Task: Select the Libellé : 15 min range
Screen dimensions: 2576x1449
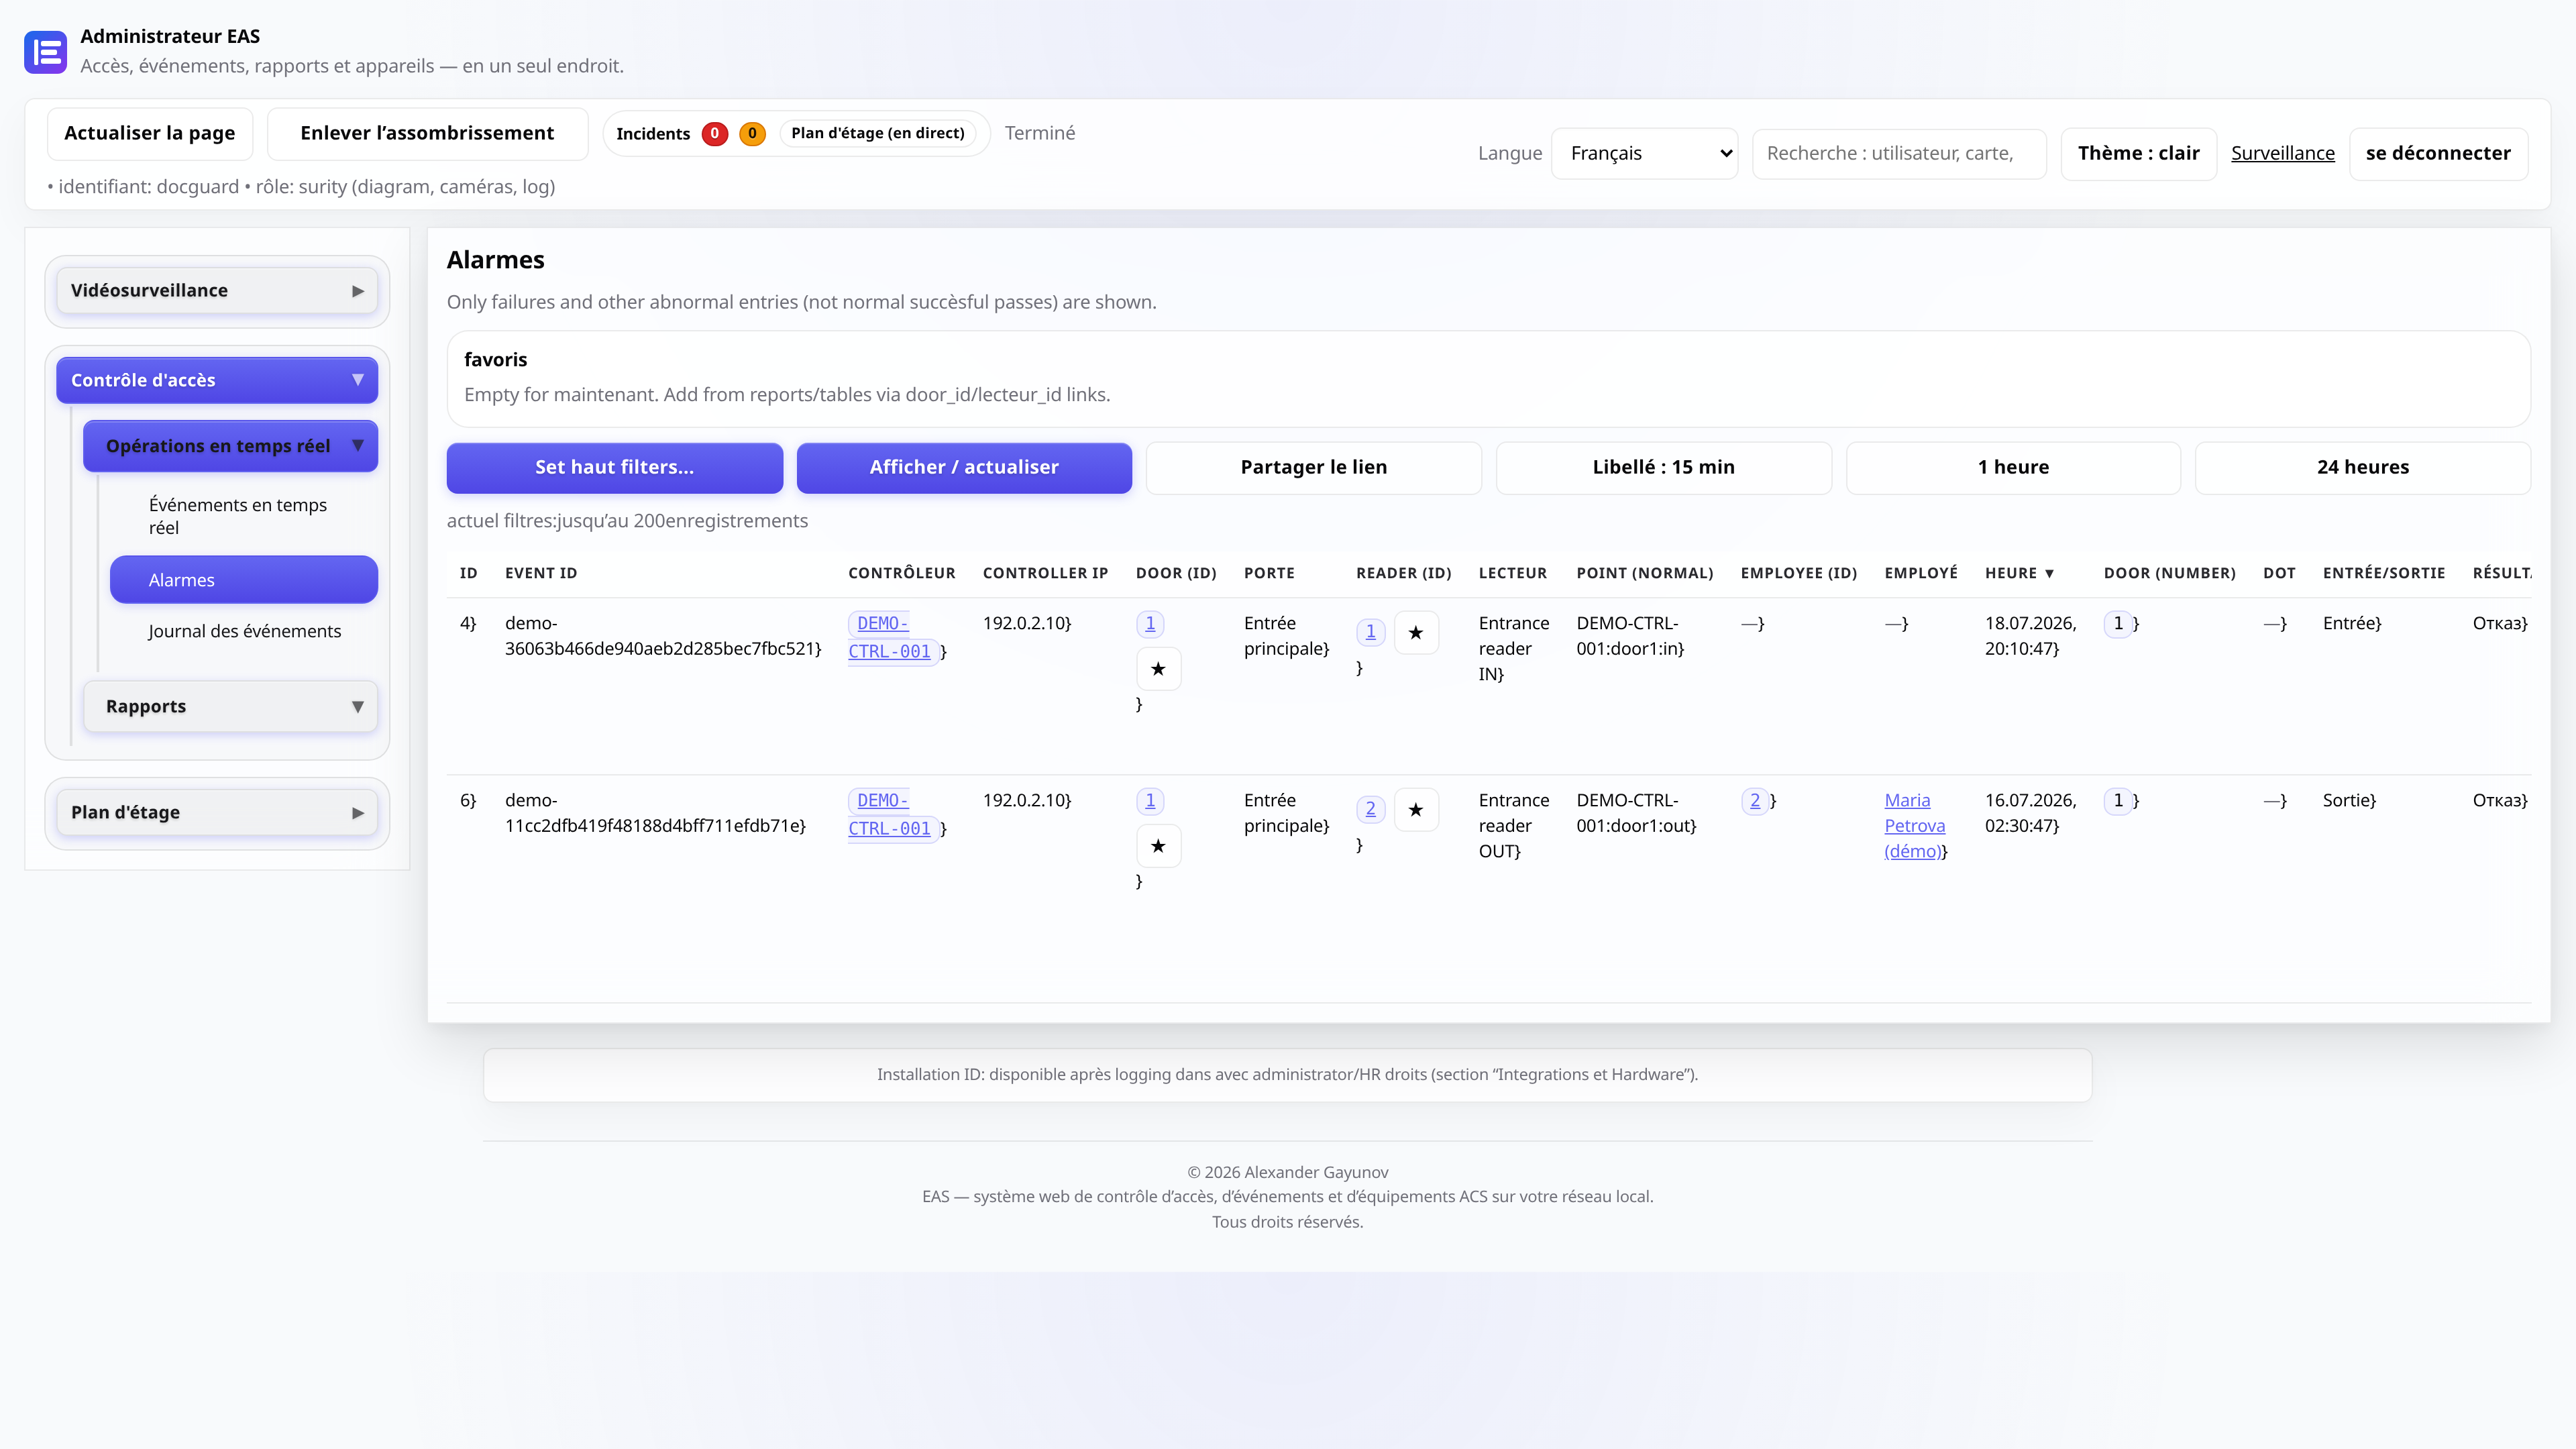Action: click(x=1663, y=467)
